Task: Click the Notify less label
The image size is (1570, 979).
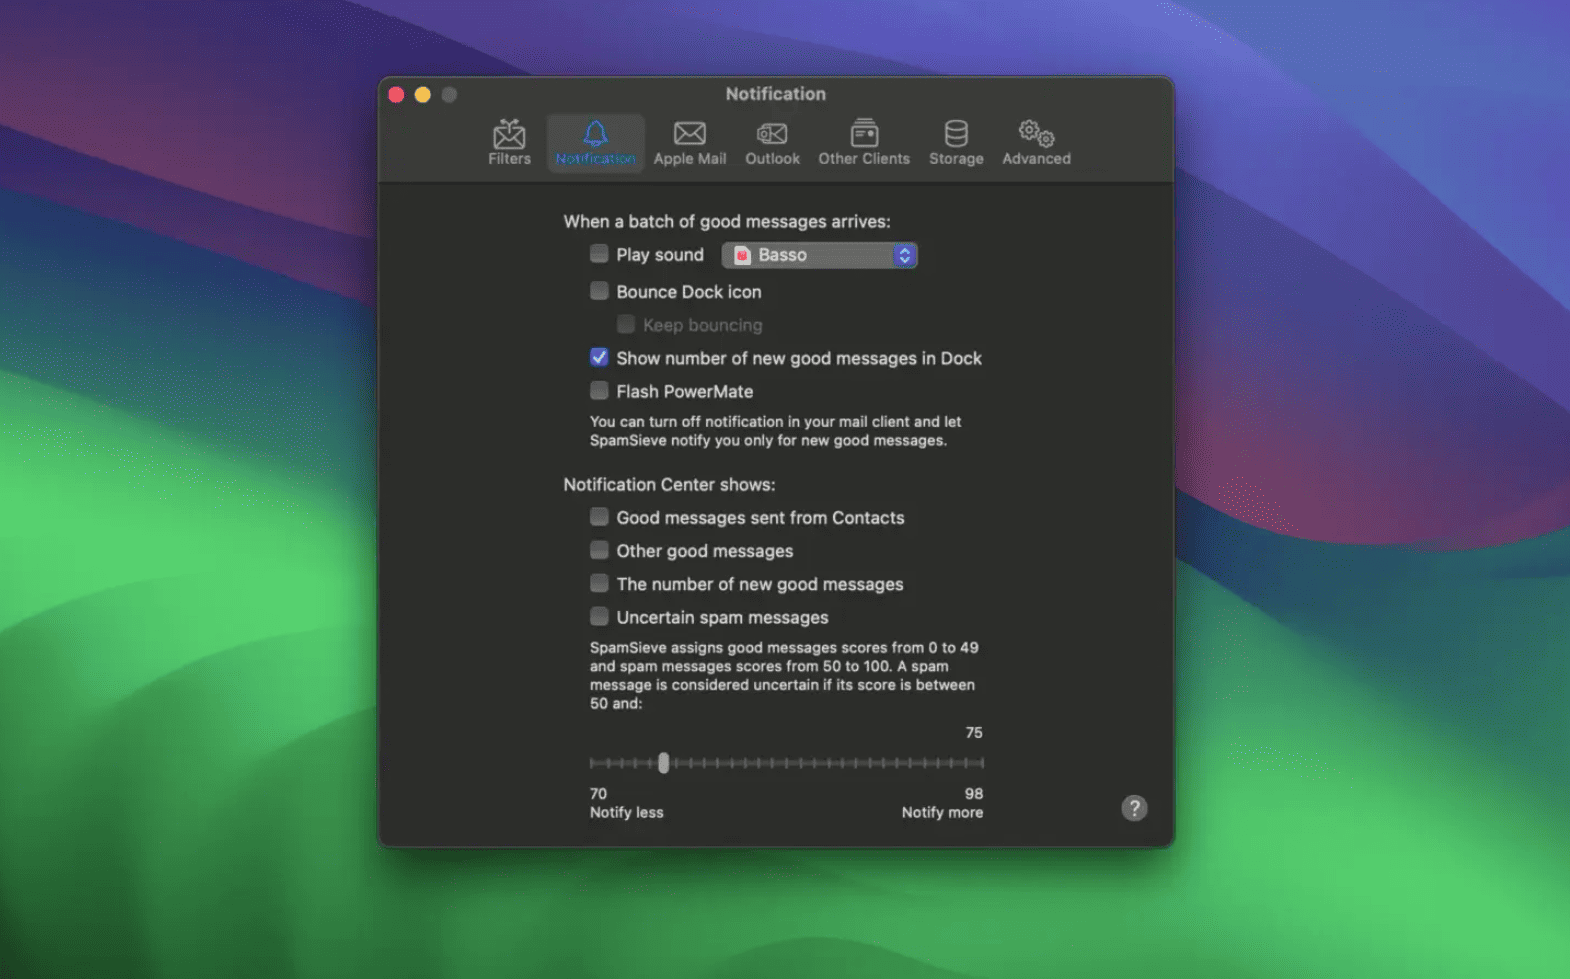Action: (x=626, y=812)
